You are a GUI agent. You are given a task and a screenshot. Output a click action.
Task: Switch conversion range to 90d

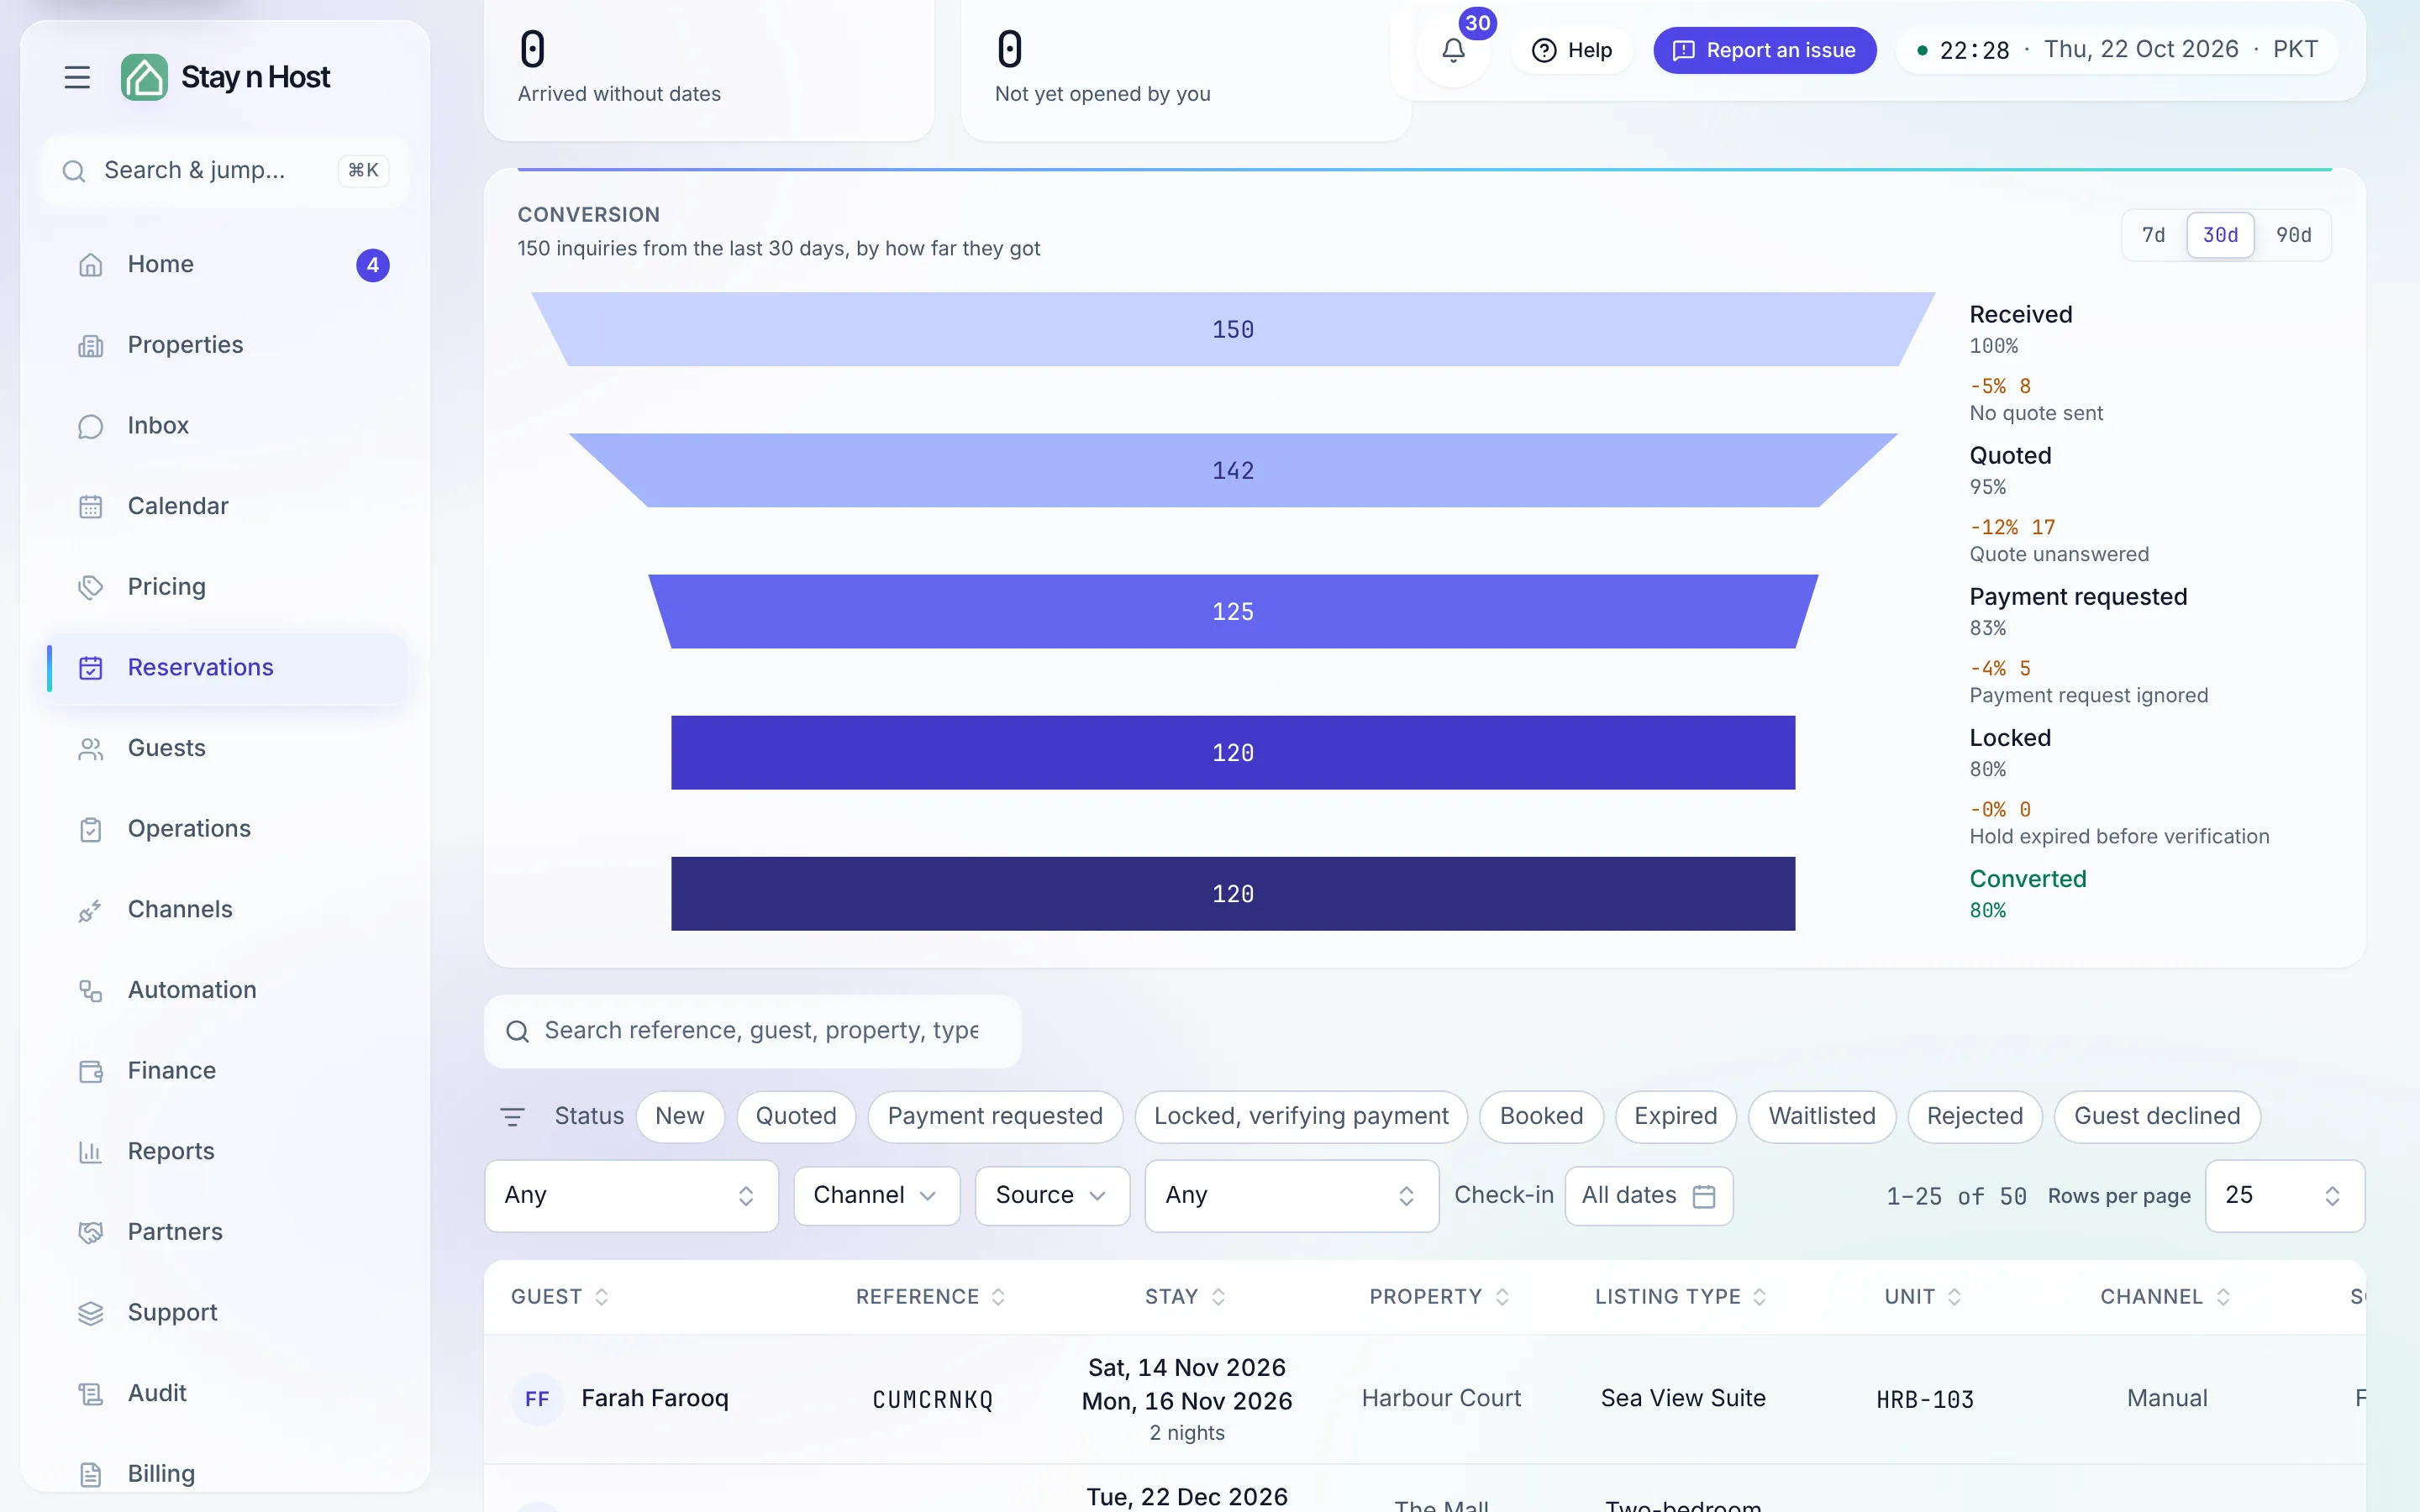pyautogui.click(x=2293, y=235)
